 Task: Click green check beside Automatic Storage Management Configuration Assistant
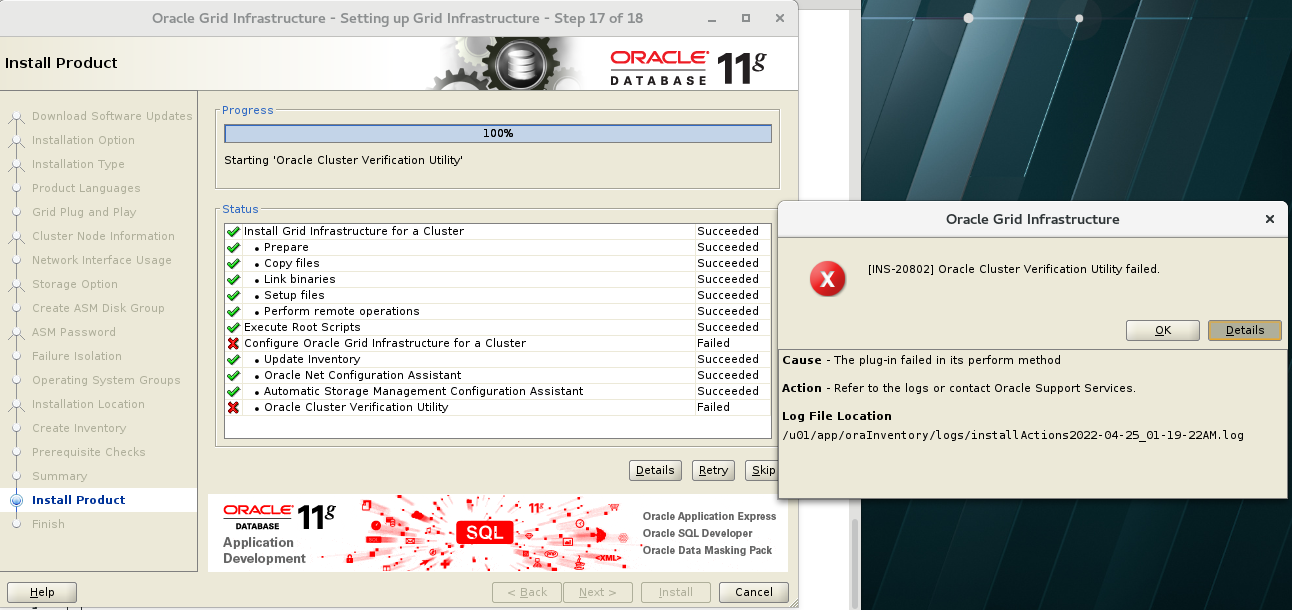coord(233,391)
